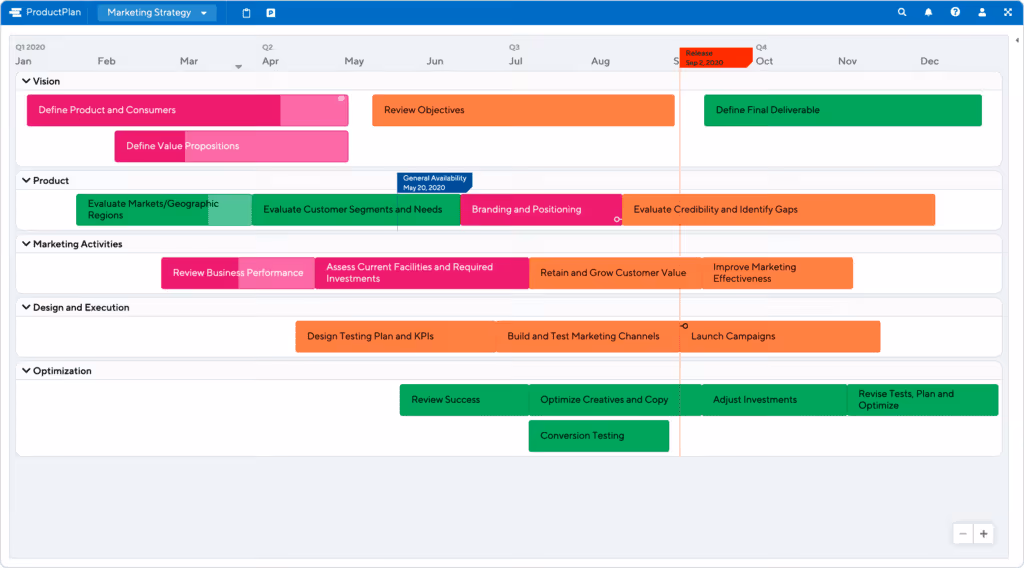The width and height of the screenshot is (1024, 568).
Task: Open the Define Product and Consumers bar
Action: (187, 110)
